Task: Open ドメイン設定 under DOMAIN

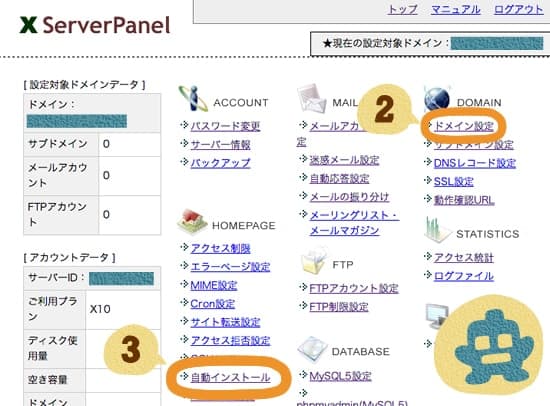Action: 464,126
